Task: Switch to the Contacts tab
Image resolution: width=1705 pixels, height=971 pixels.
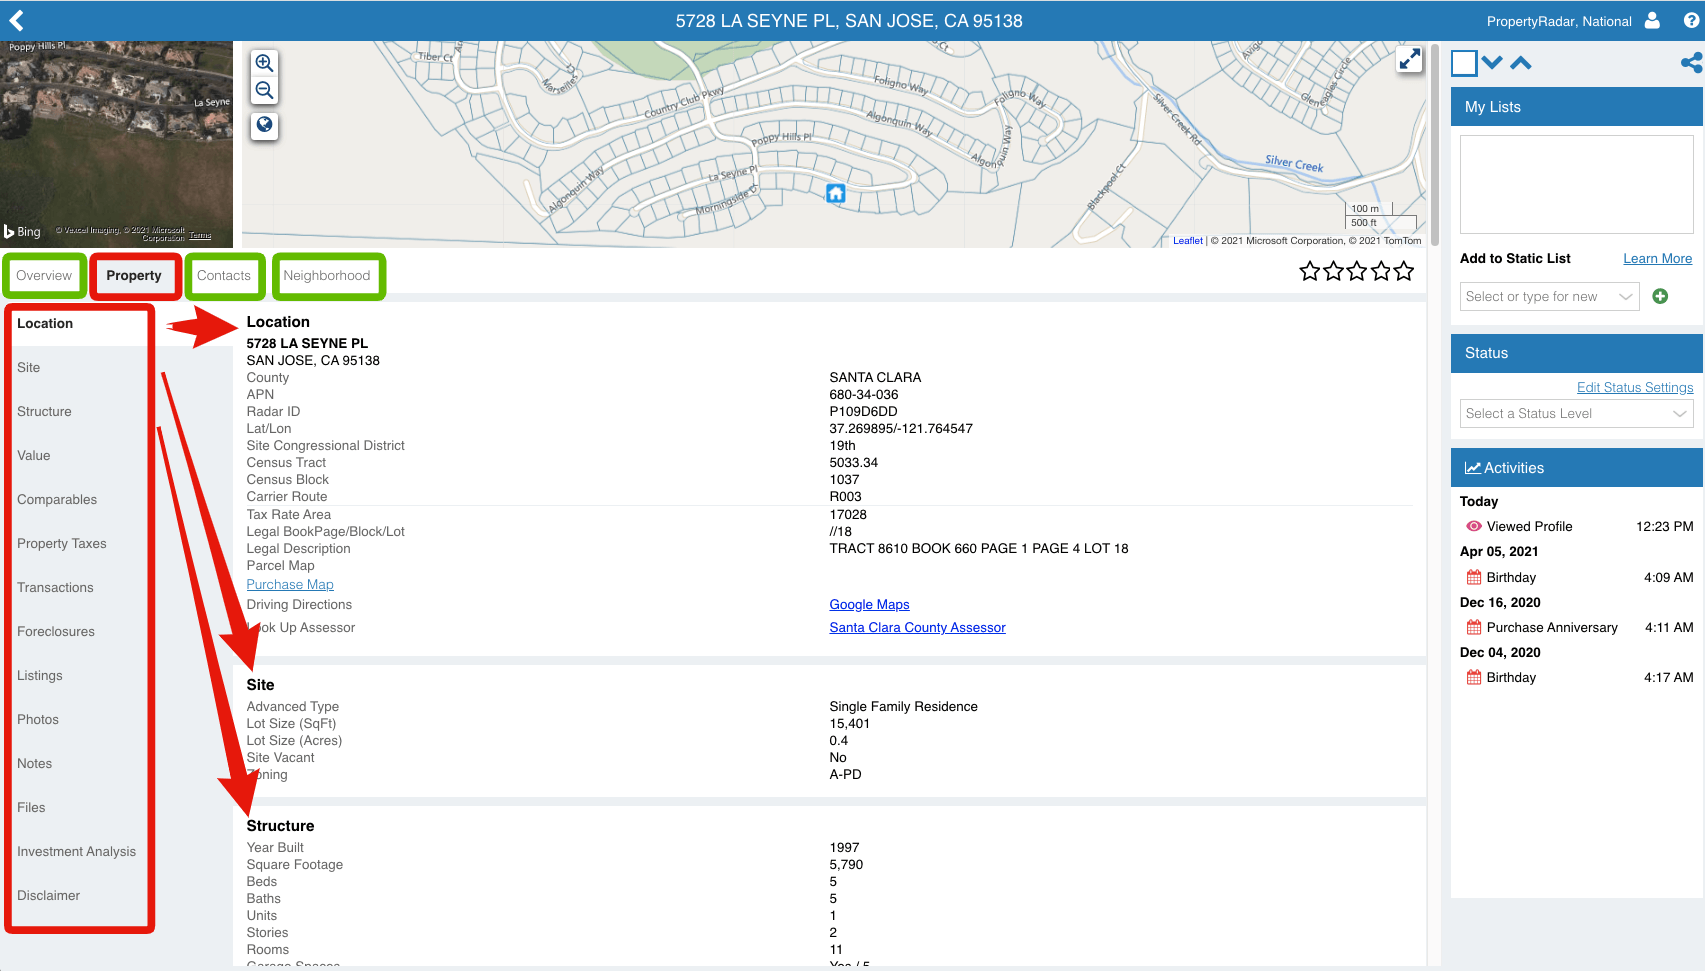Action: pyautogui.click(x=224, y=276)
